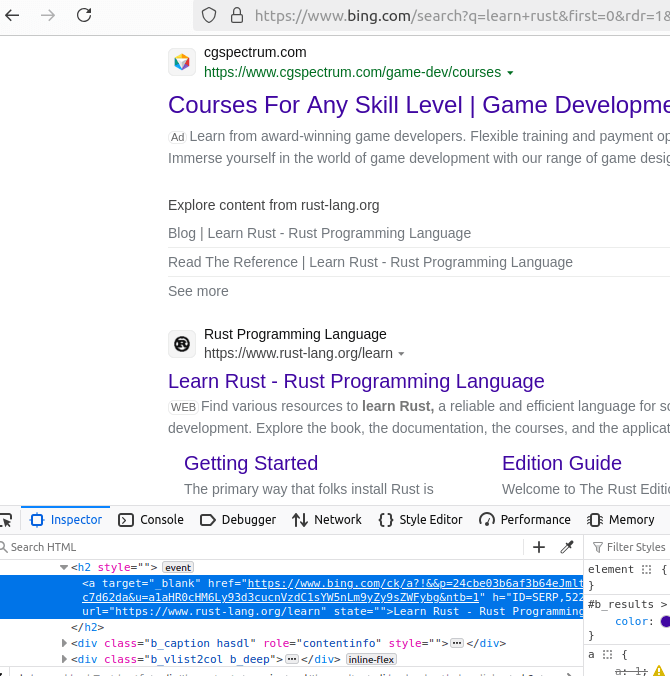
Task: Expand the cgspectrum URL dropdown arrow
Action: (x=510, y=73)
